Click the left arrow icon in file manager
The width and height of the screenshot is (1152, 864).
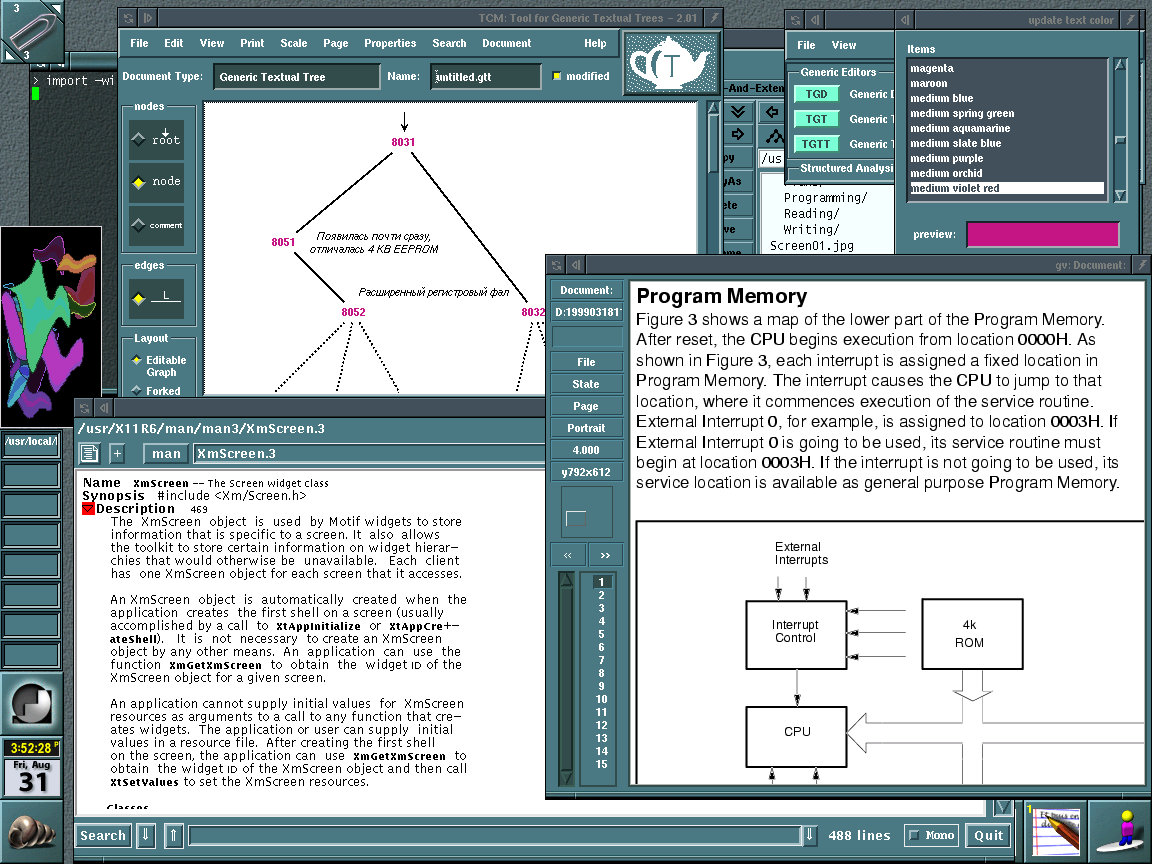tap(771, 112)
